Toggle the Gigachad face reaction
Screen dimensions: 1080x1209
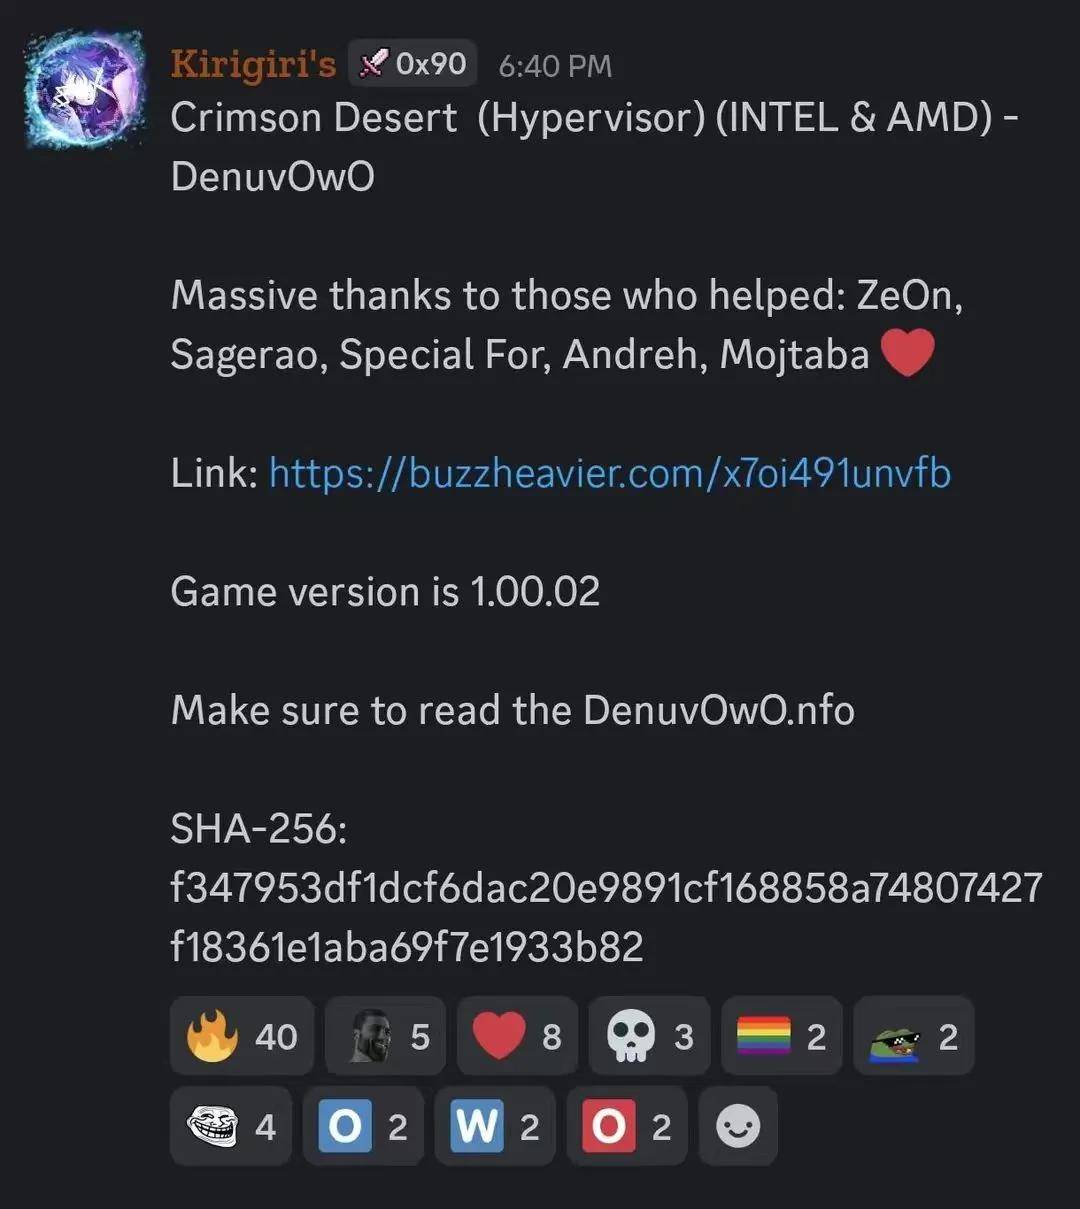coord(386,1036)
